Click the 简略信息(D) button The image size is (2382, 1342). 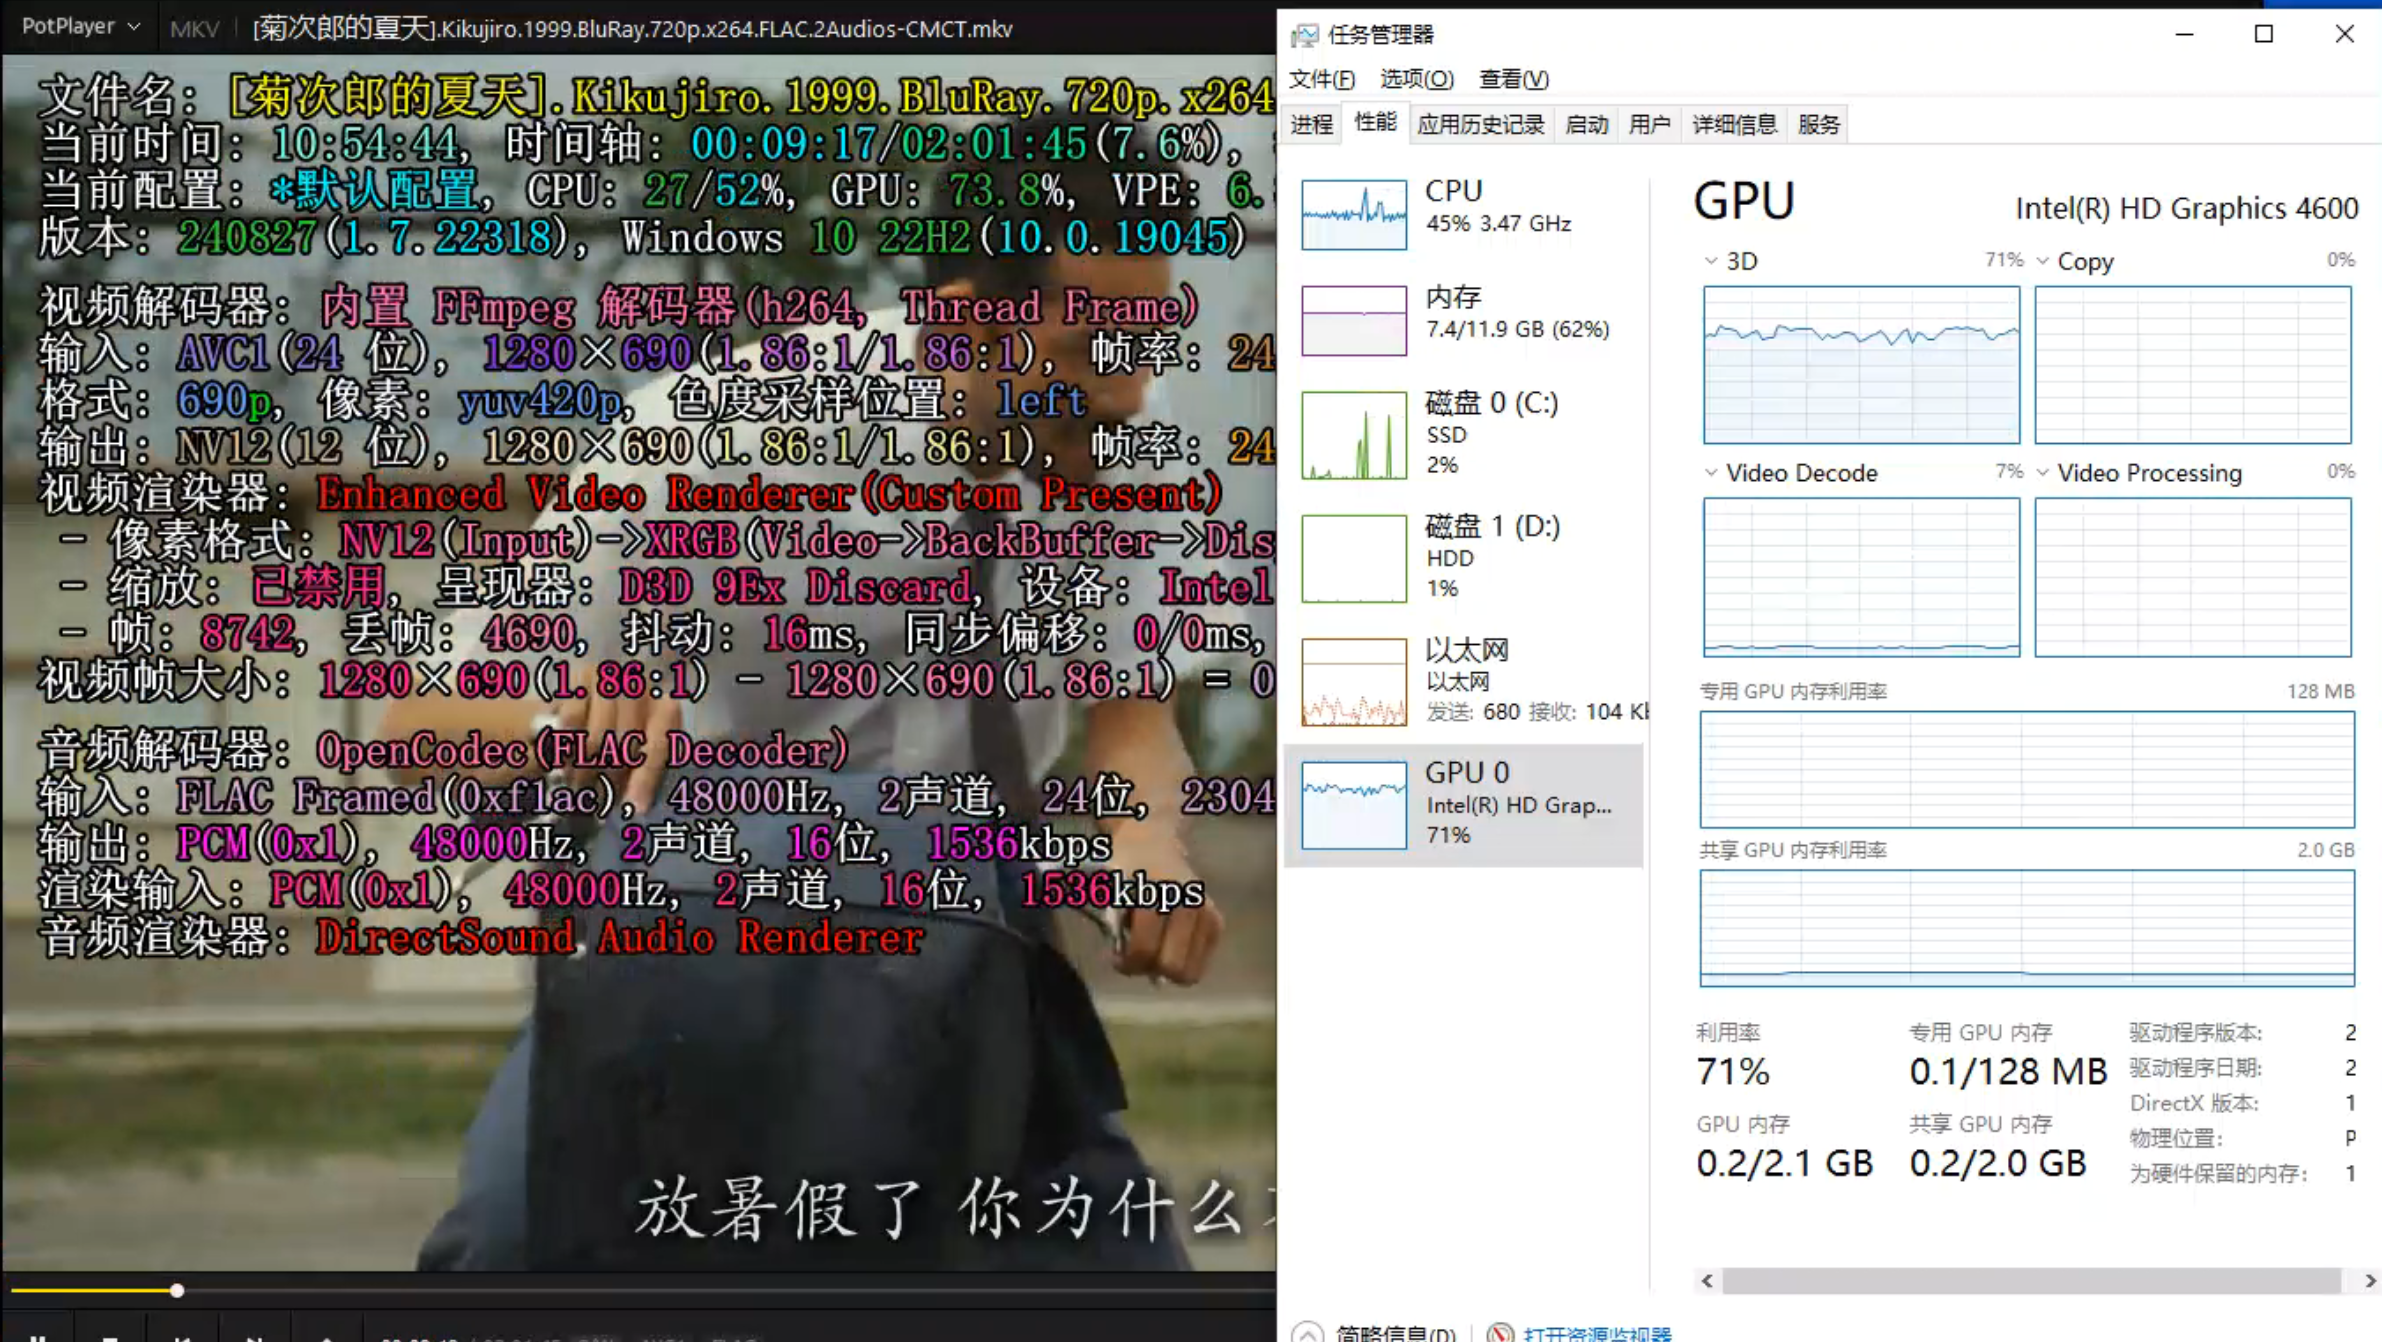[x=1395, y=1333]
